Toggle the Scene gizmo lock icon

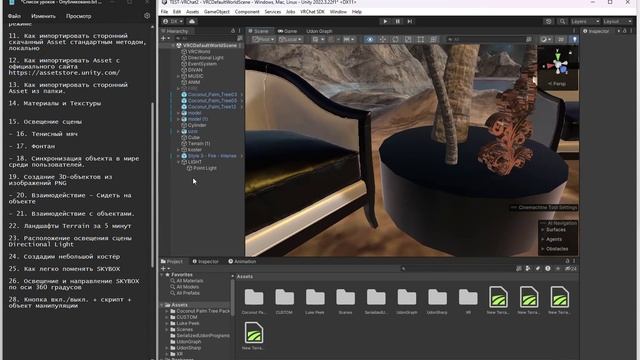570,52
